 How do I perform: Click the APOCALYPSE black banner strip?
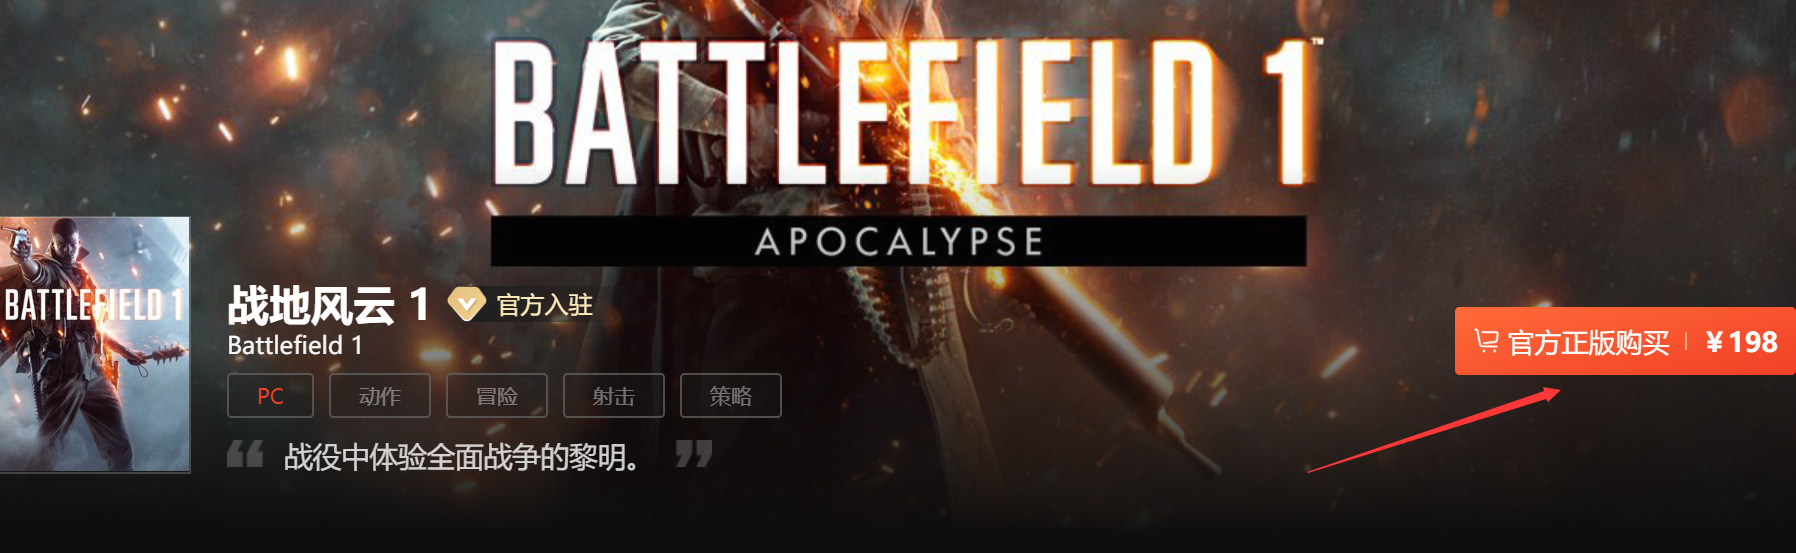898,241
